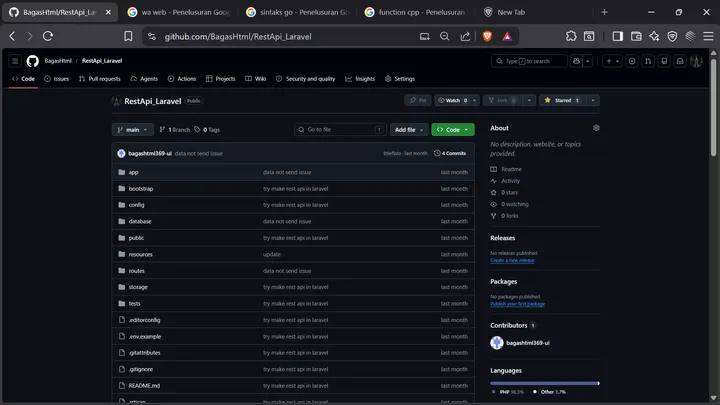Edit repository details gear icon in About
Screen dimensions: 720x405
[596, 128]
